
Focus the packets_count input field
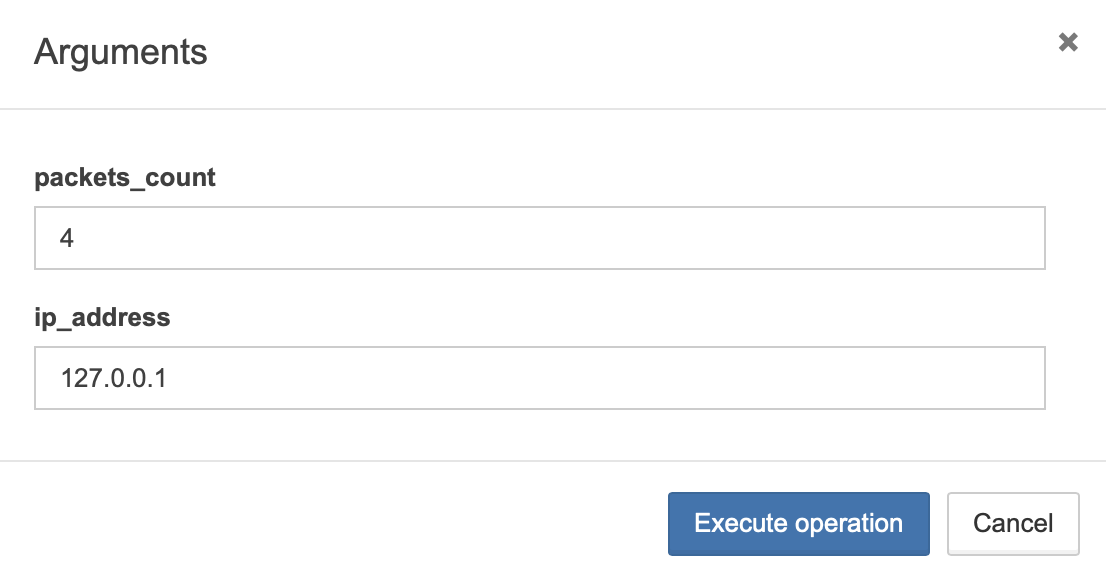point(540,238)
